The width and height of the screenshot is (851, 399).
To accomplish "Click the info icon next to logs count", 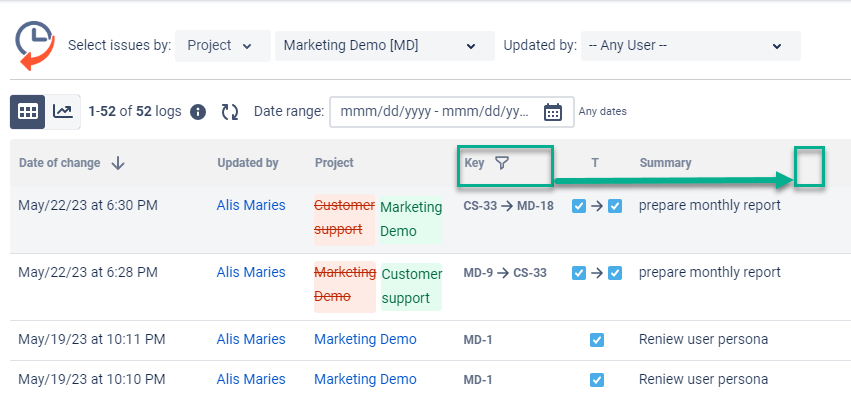I will click(198, 112).
